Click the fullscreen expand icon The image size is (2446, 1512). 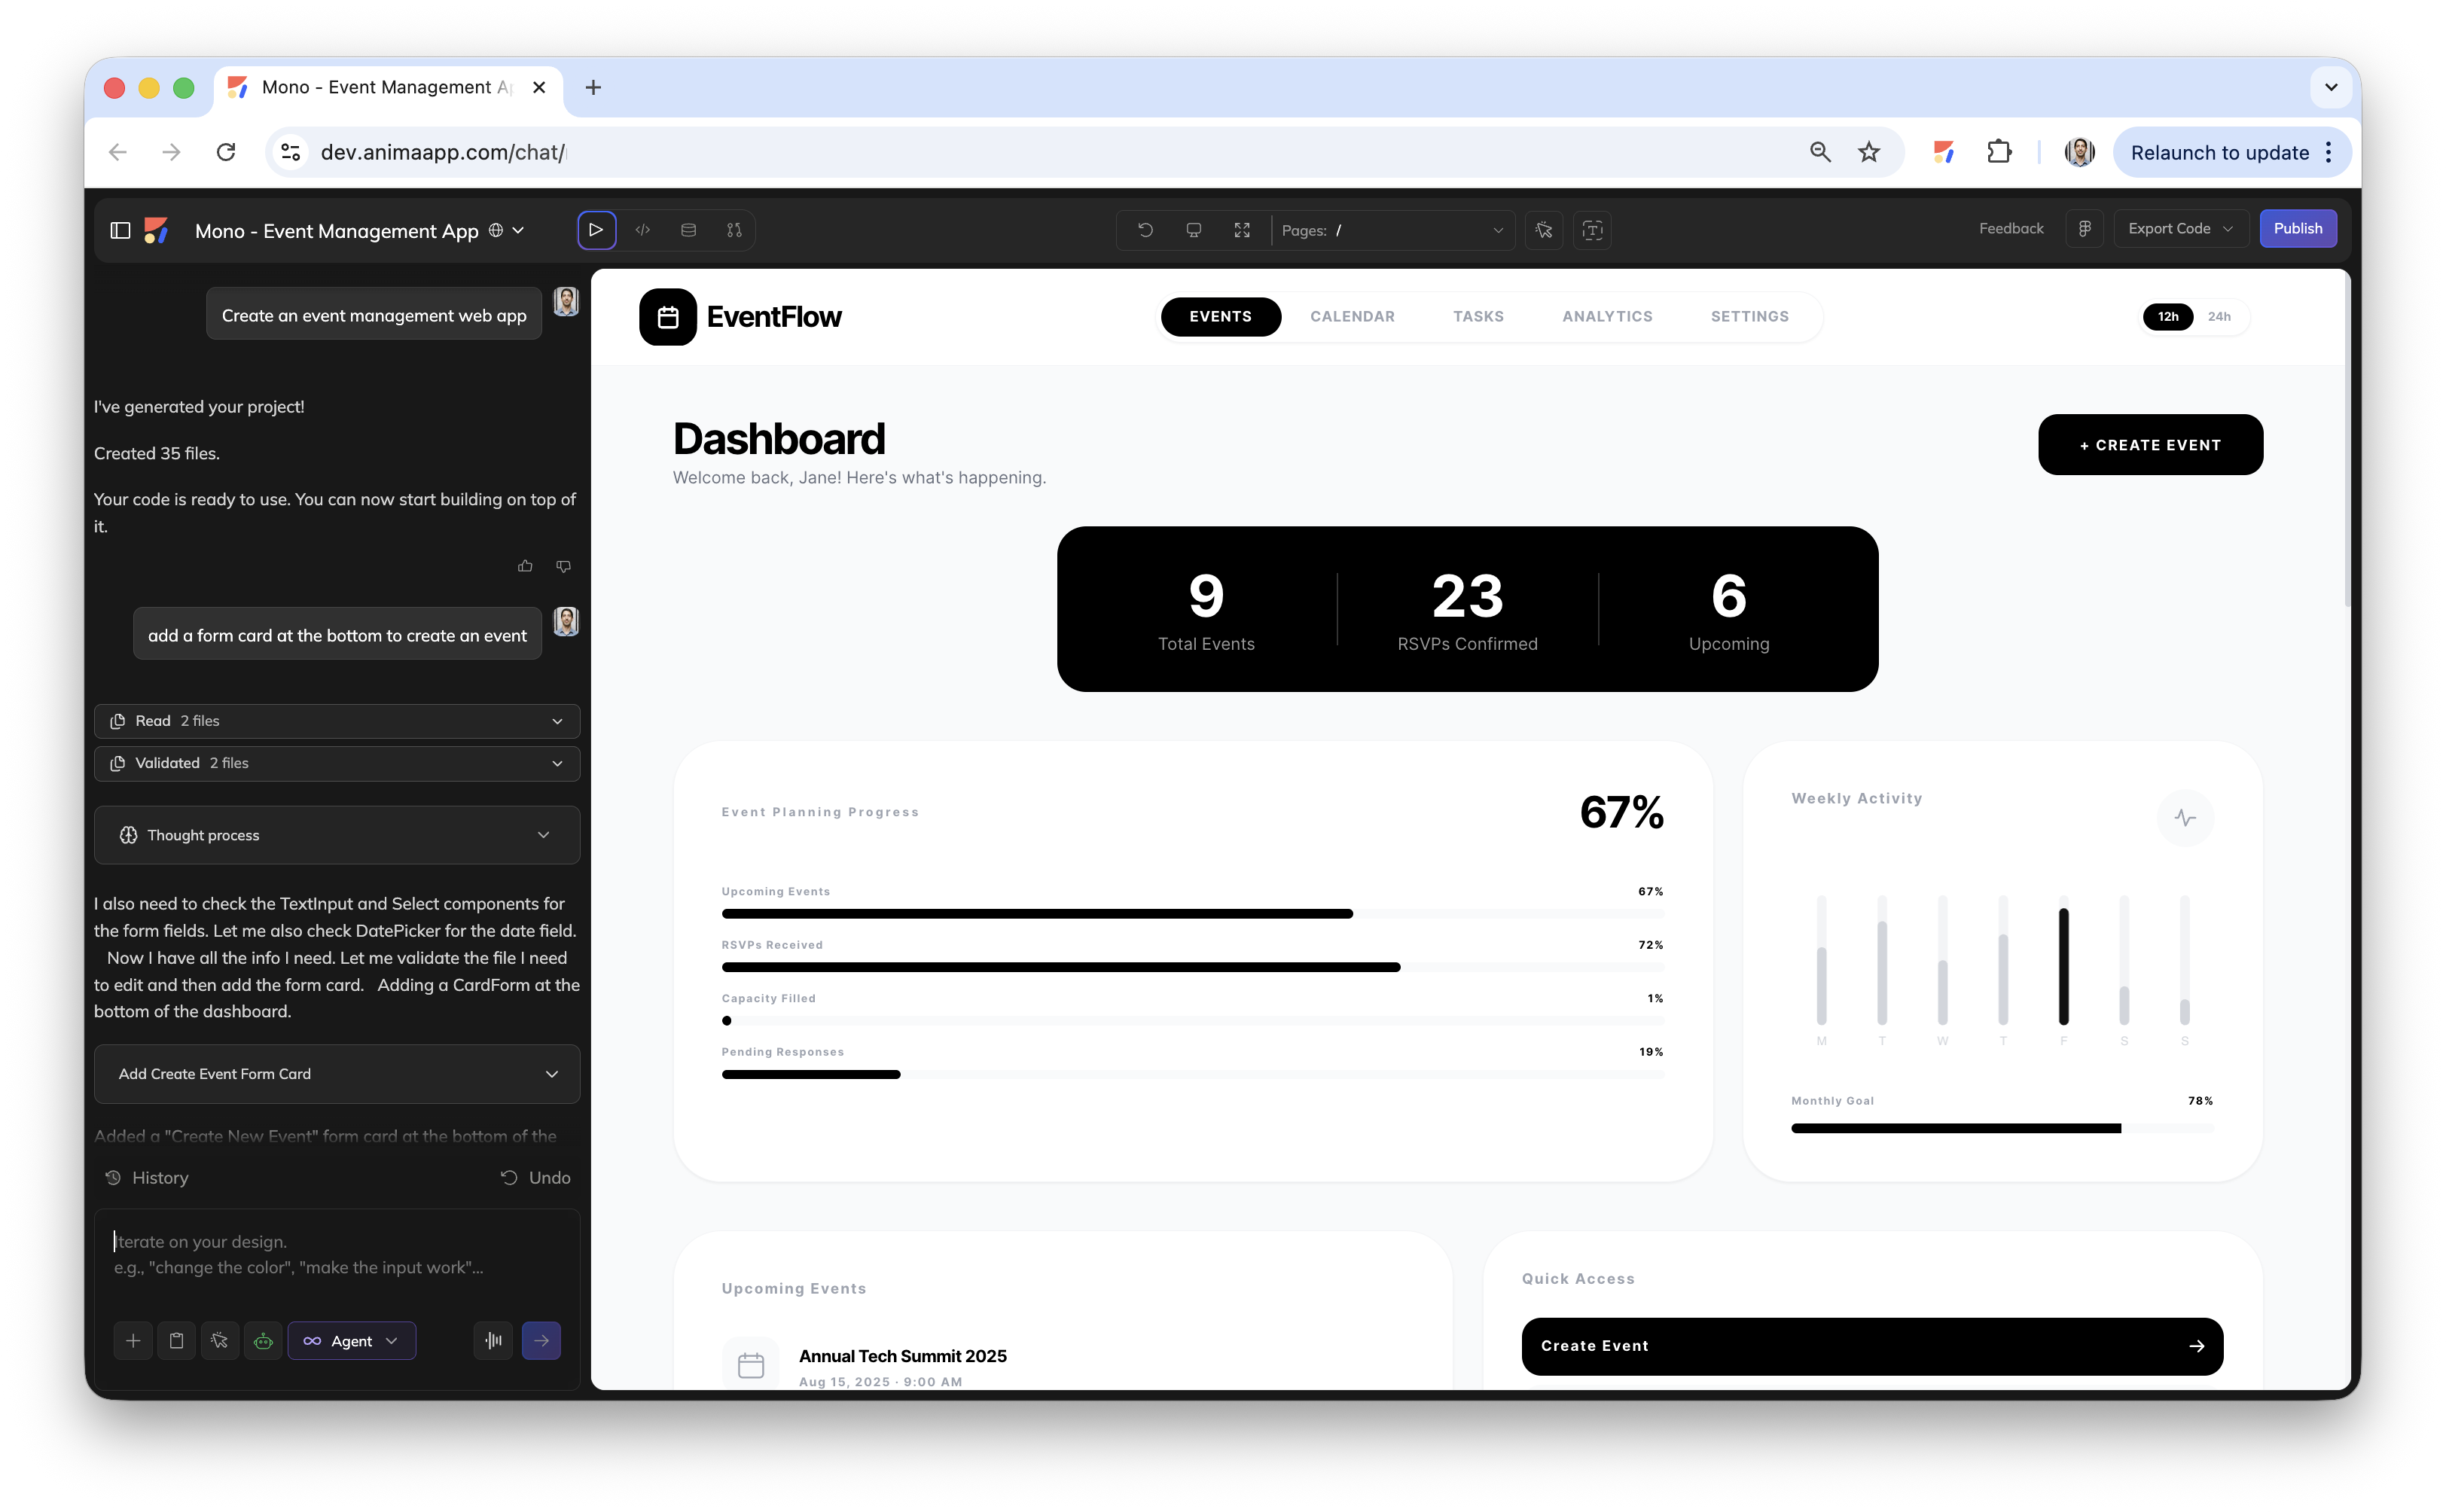1242,230
